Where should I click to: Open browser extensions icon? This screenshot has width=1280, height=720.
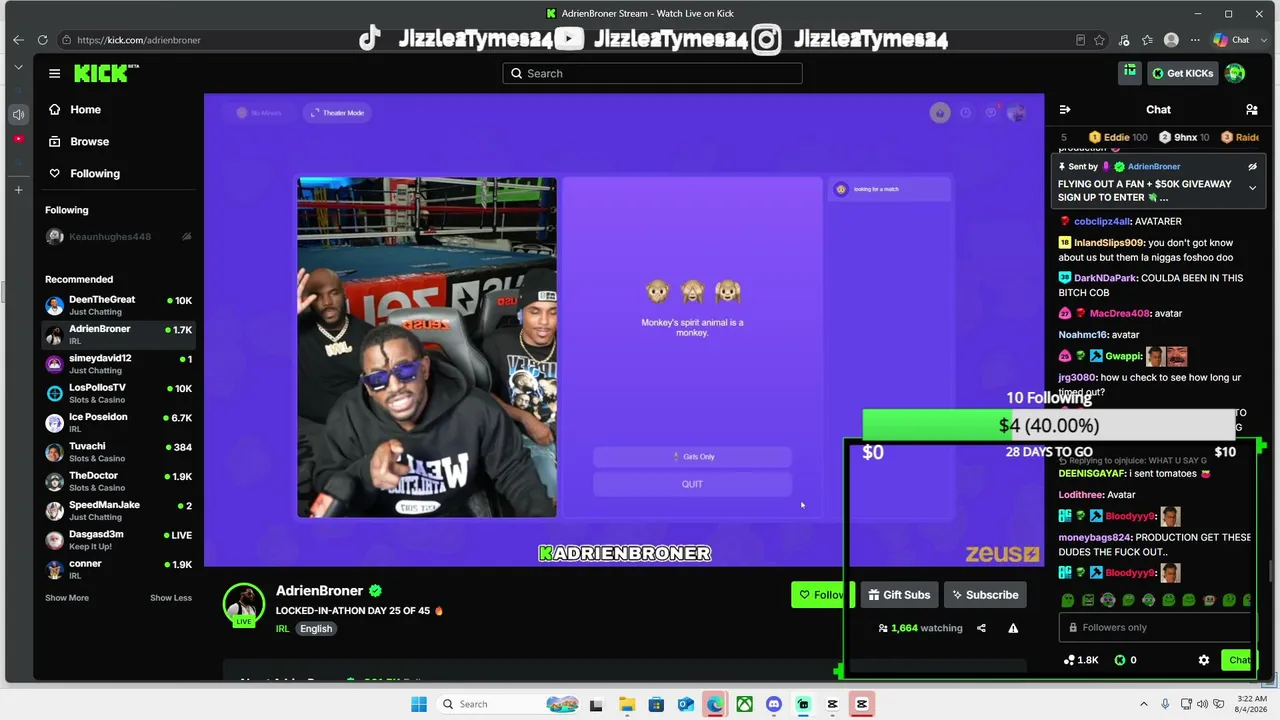pos(1123,40)
